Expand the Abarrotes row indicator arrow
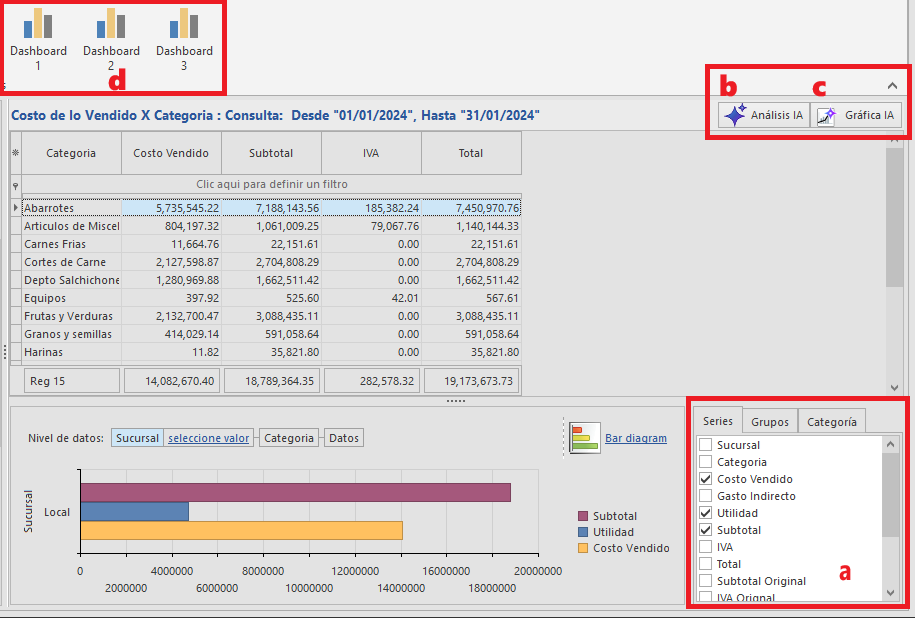 [x=16, y=208]
